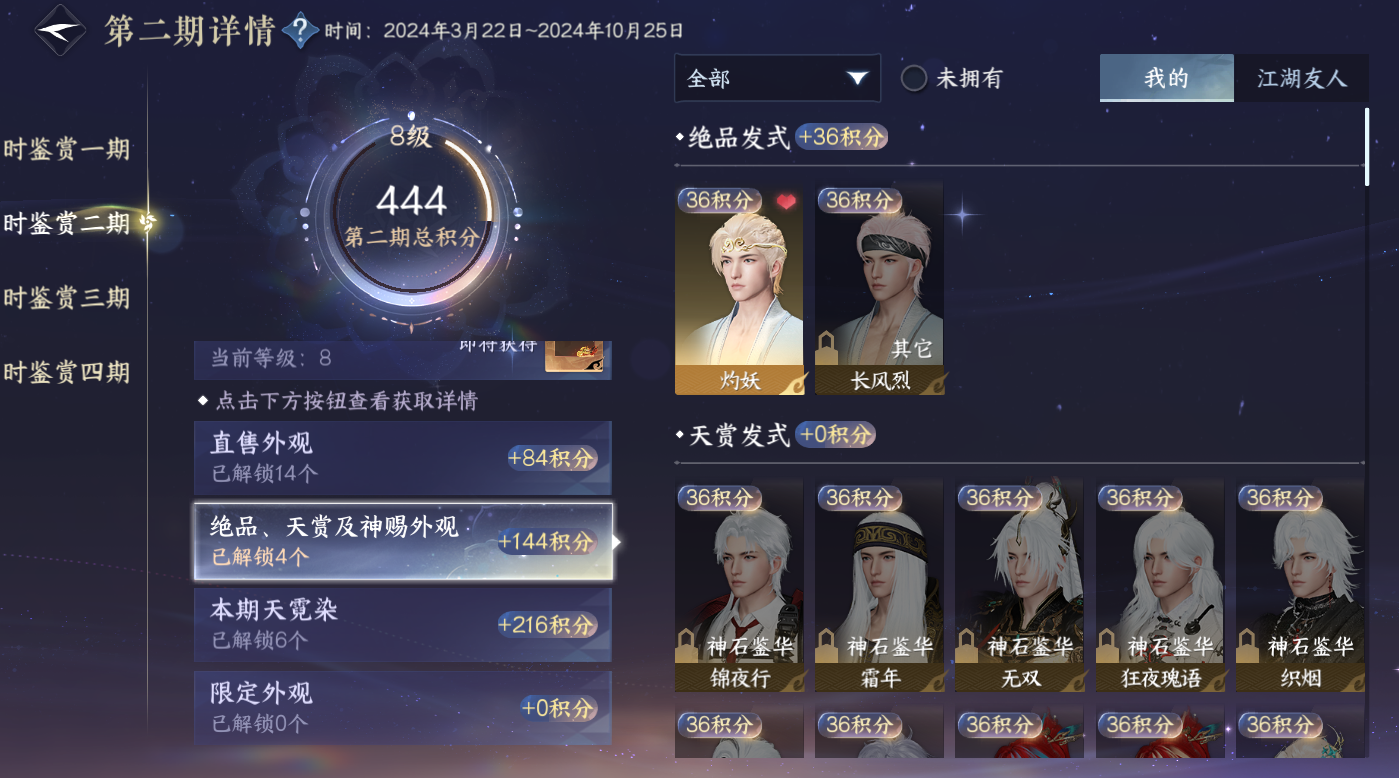Click the red heart on 灼妖 hairstyle
Image resolution: width=1399 pixels, height=778 pixels.
coord(786,201)
